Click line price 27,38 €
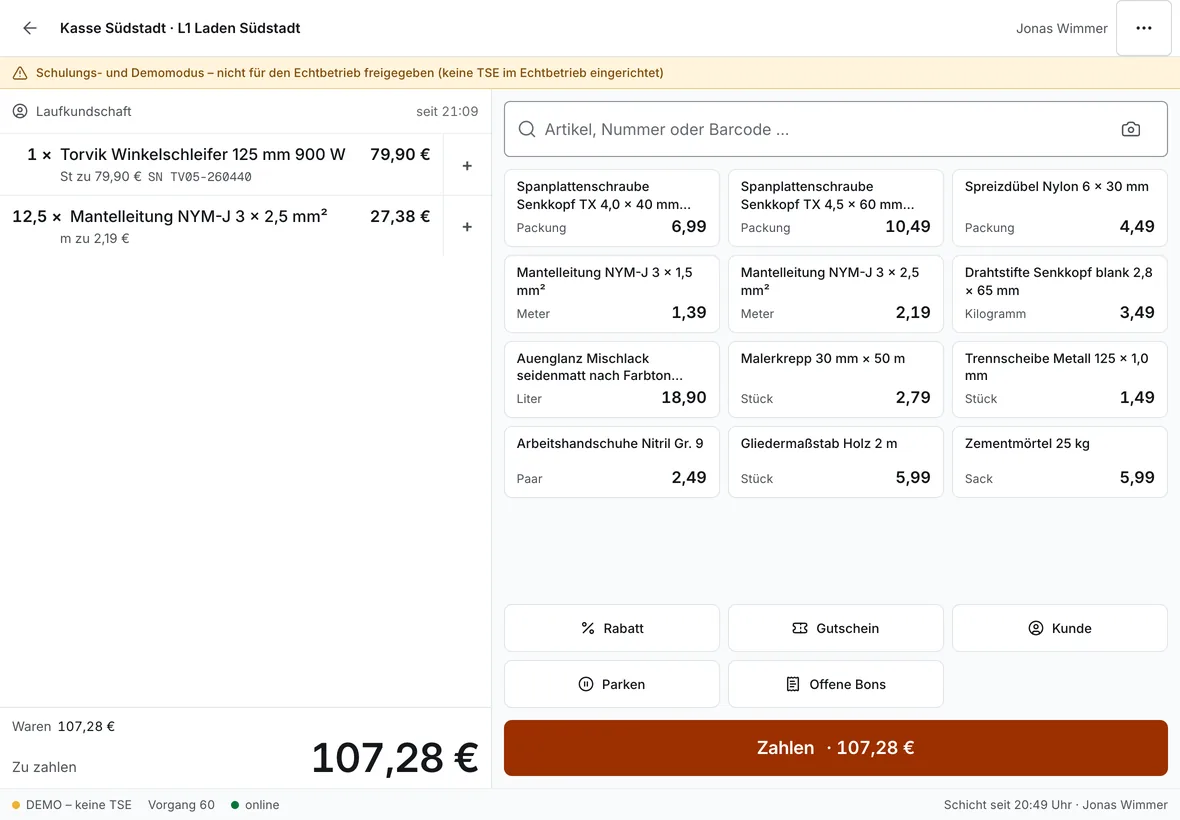Screen dimensions: 1180x820 click(400, 217)
